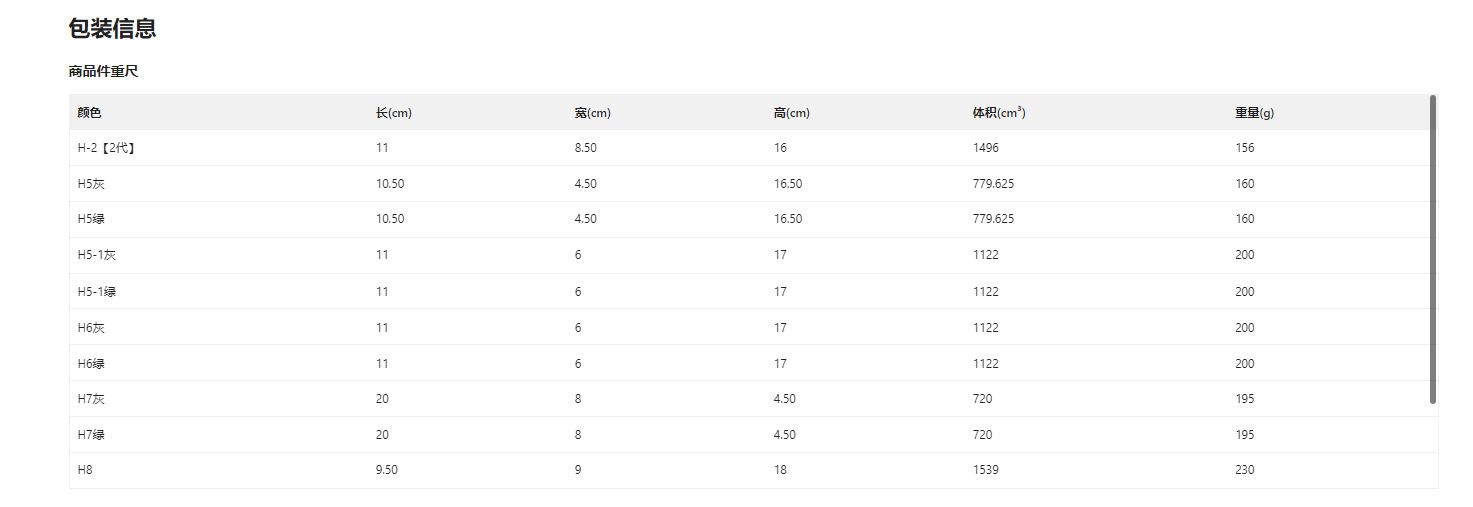Click the 包装信息 section heading
Image resolution: width=1473 pixels, height=507 pixels.
pyautogui.click(x=112, y=28)
